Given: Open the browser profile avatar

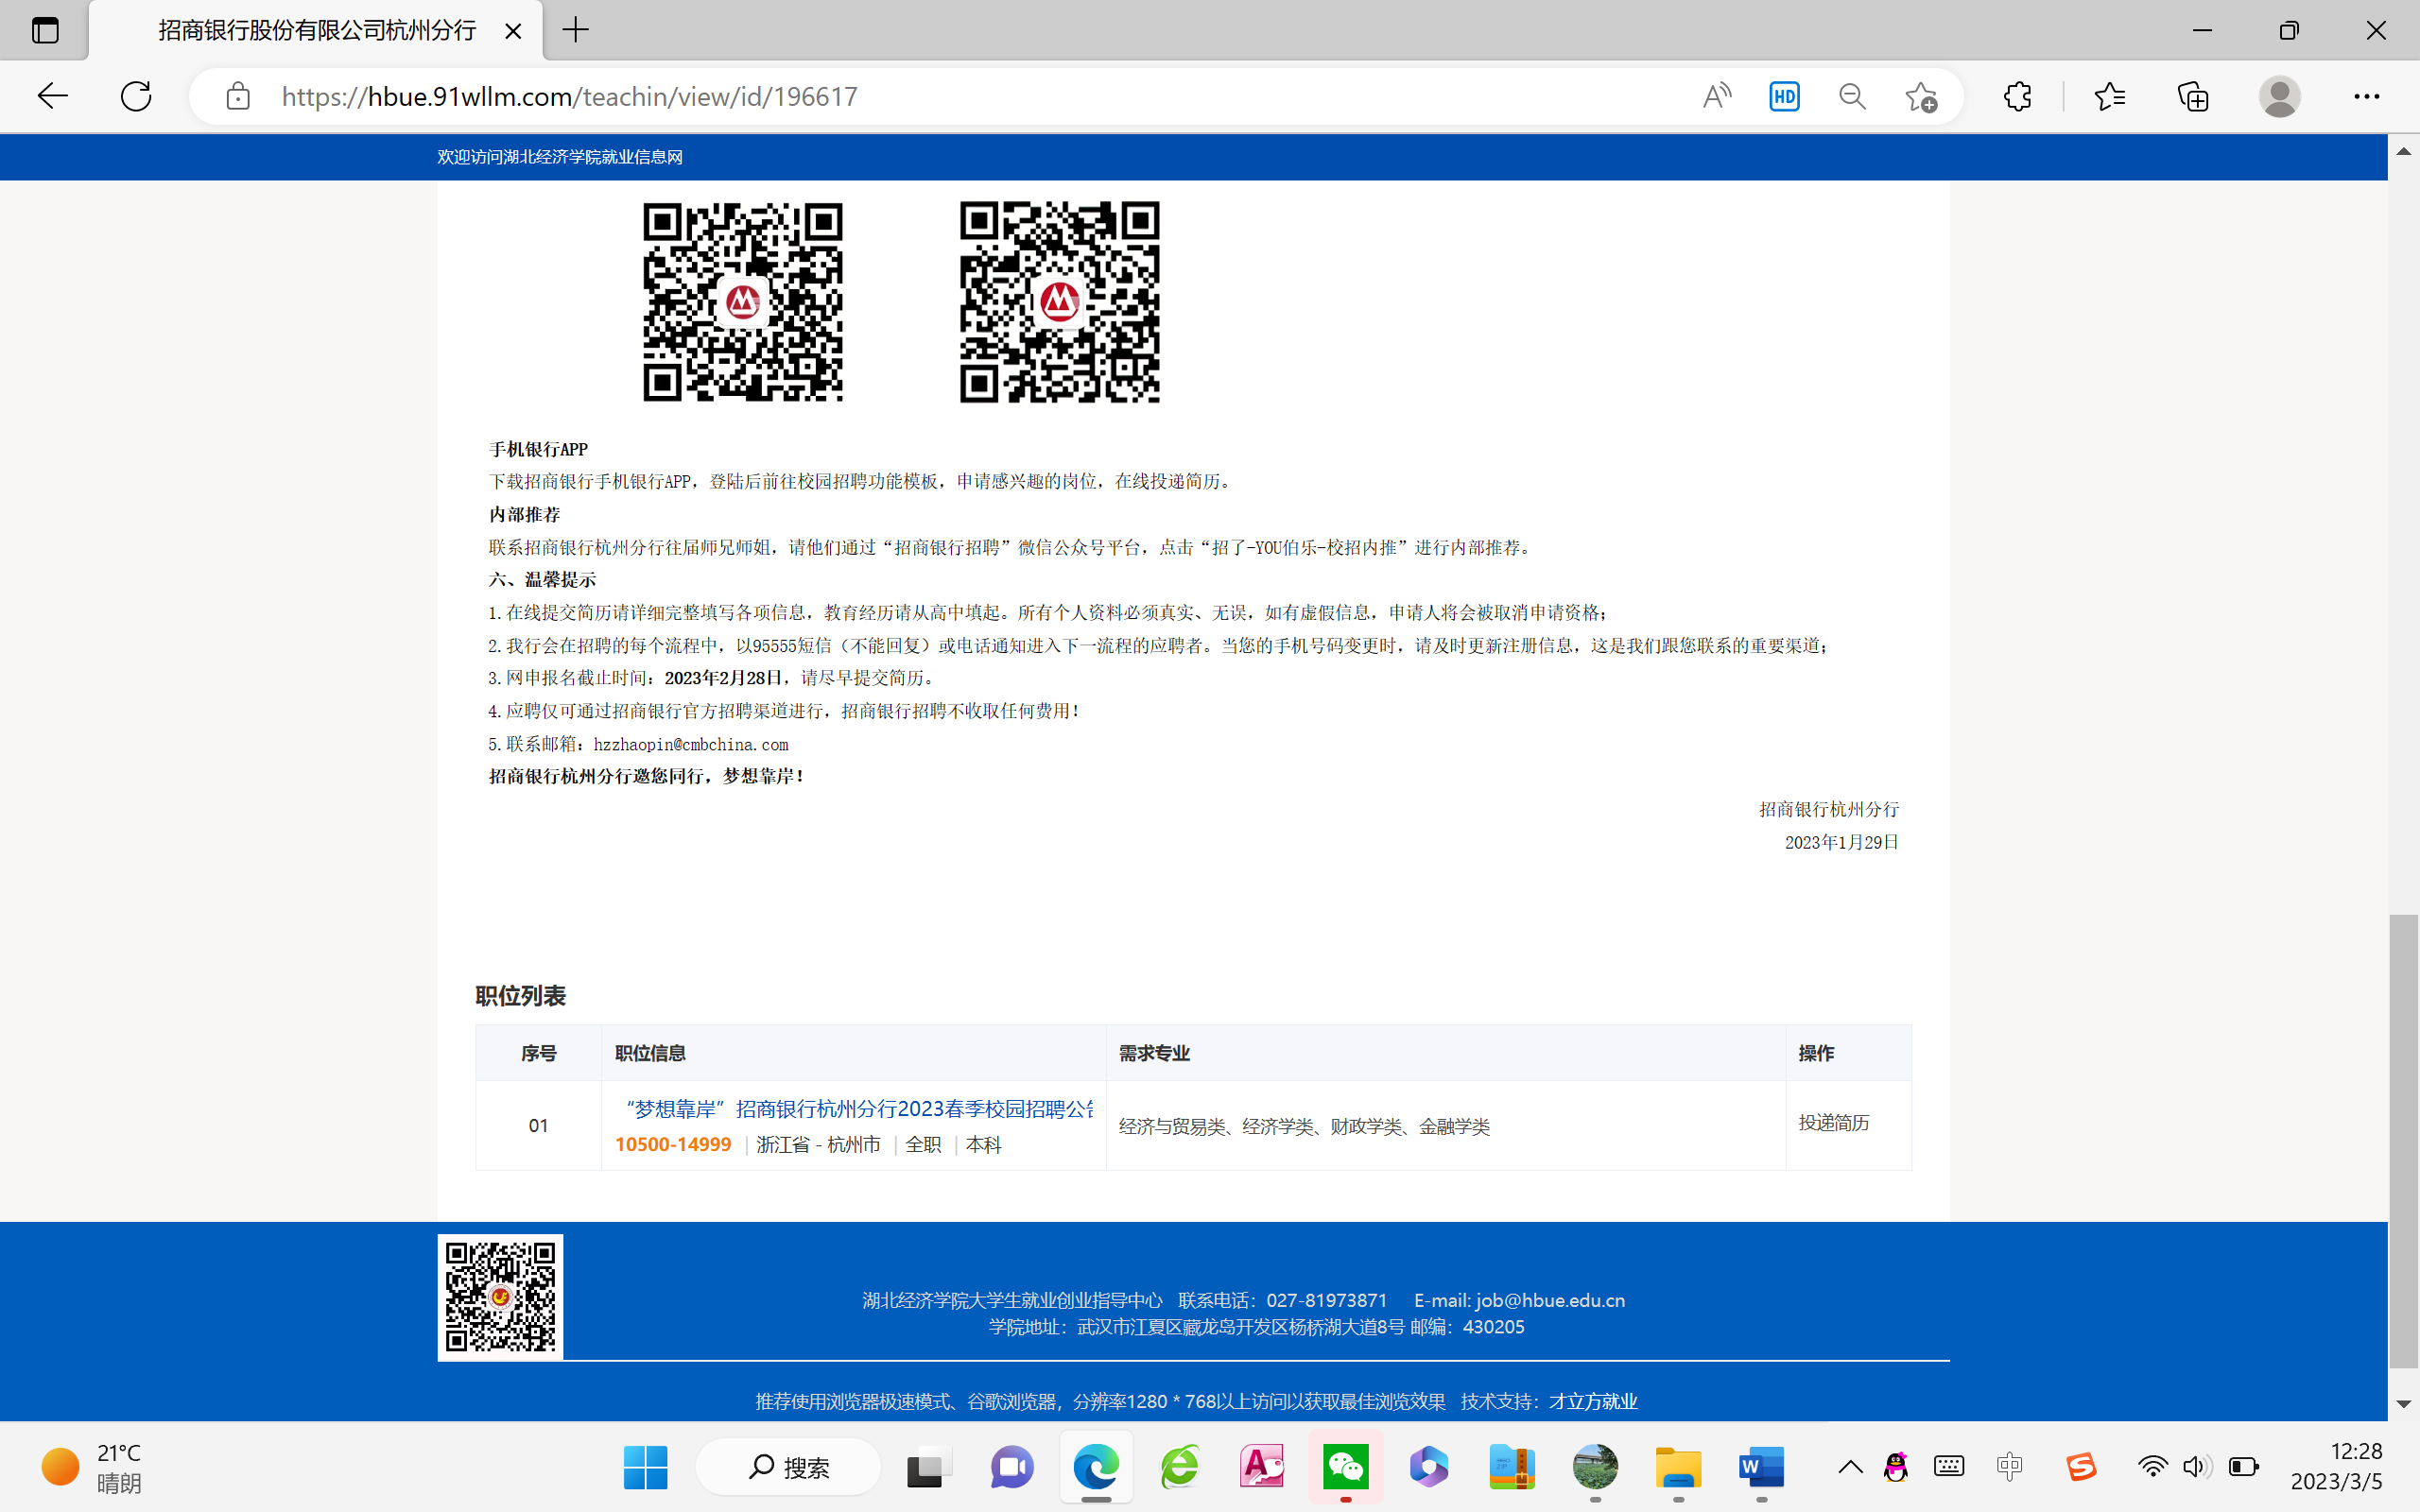Looking at the screenshot, I should 2279,96.
